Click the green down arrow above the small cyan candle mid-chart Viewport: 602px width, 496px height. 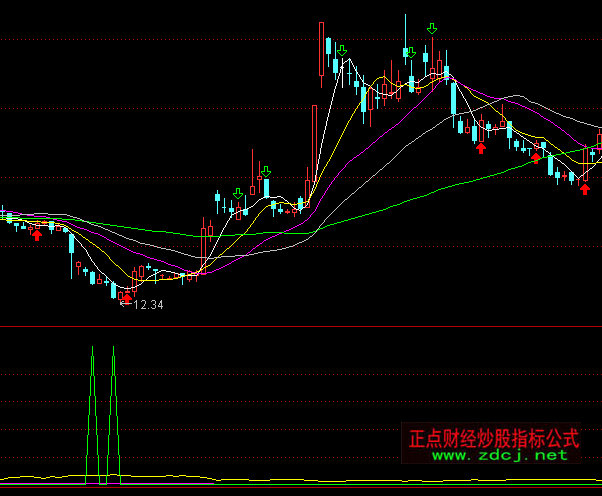pyautogui.click(x=265, y=172)
